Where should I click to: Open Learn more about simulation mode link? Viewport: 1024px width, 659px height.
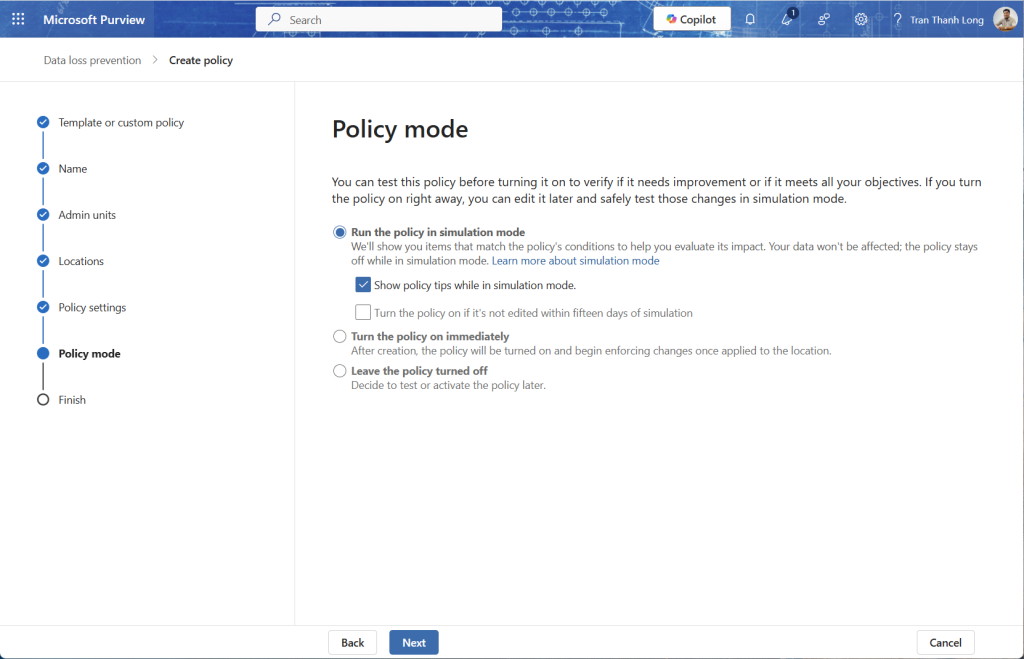[575, 261]
